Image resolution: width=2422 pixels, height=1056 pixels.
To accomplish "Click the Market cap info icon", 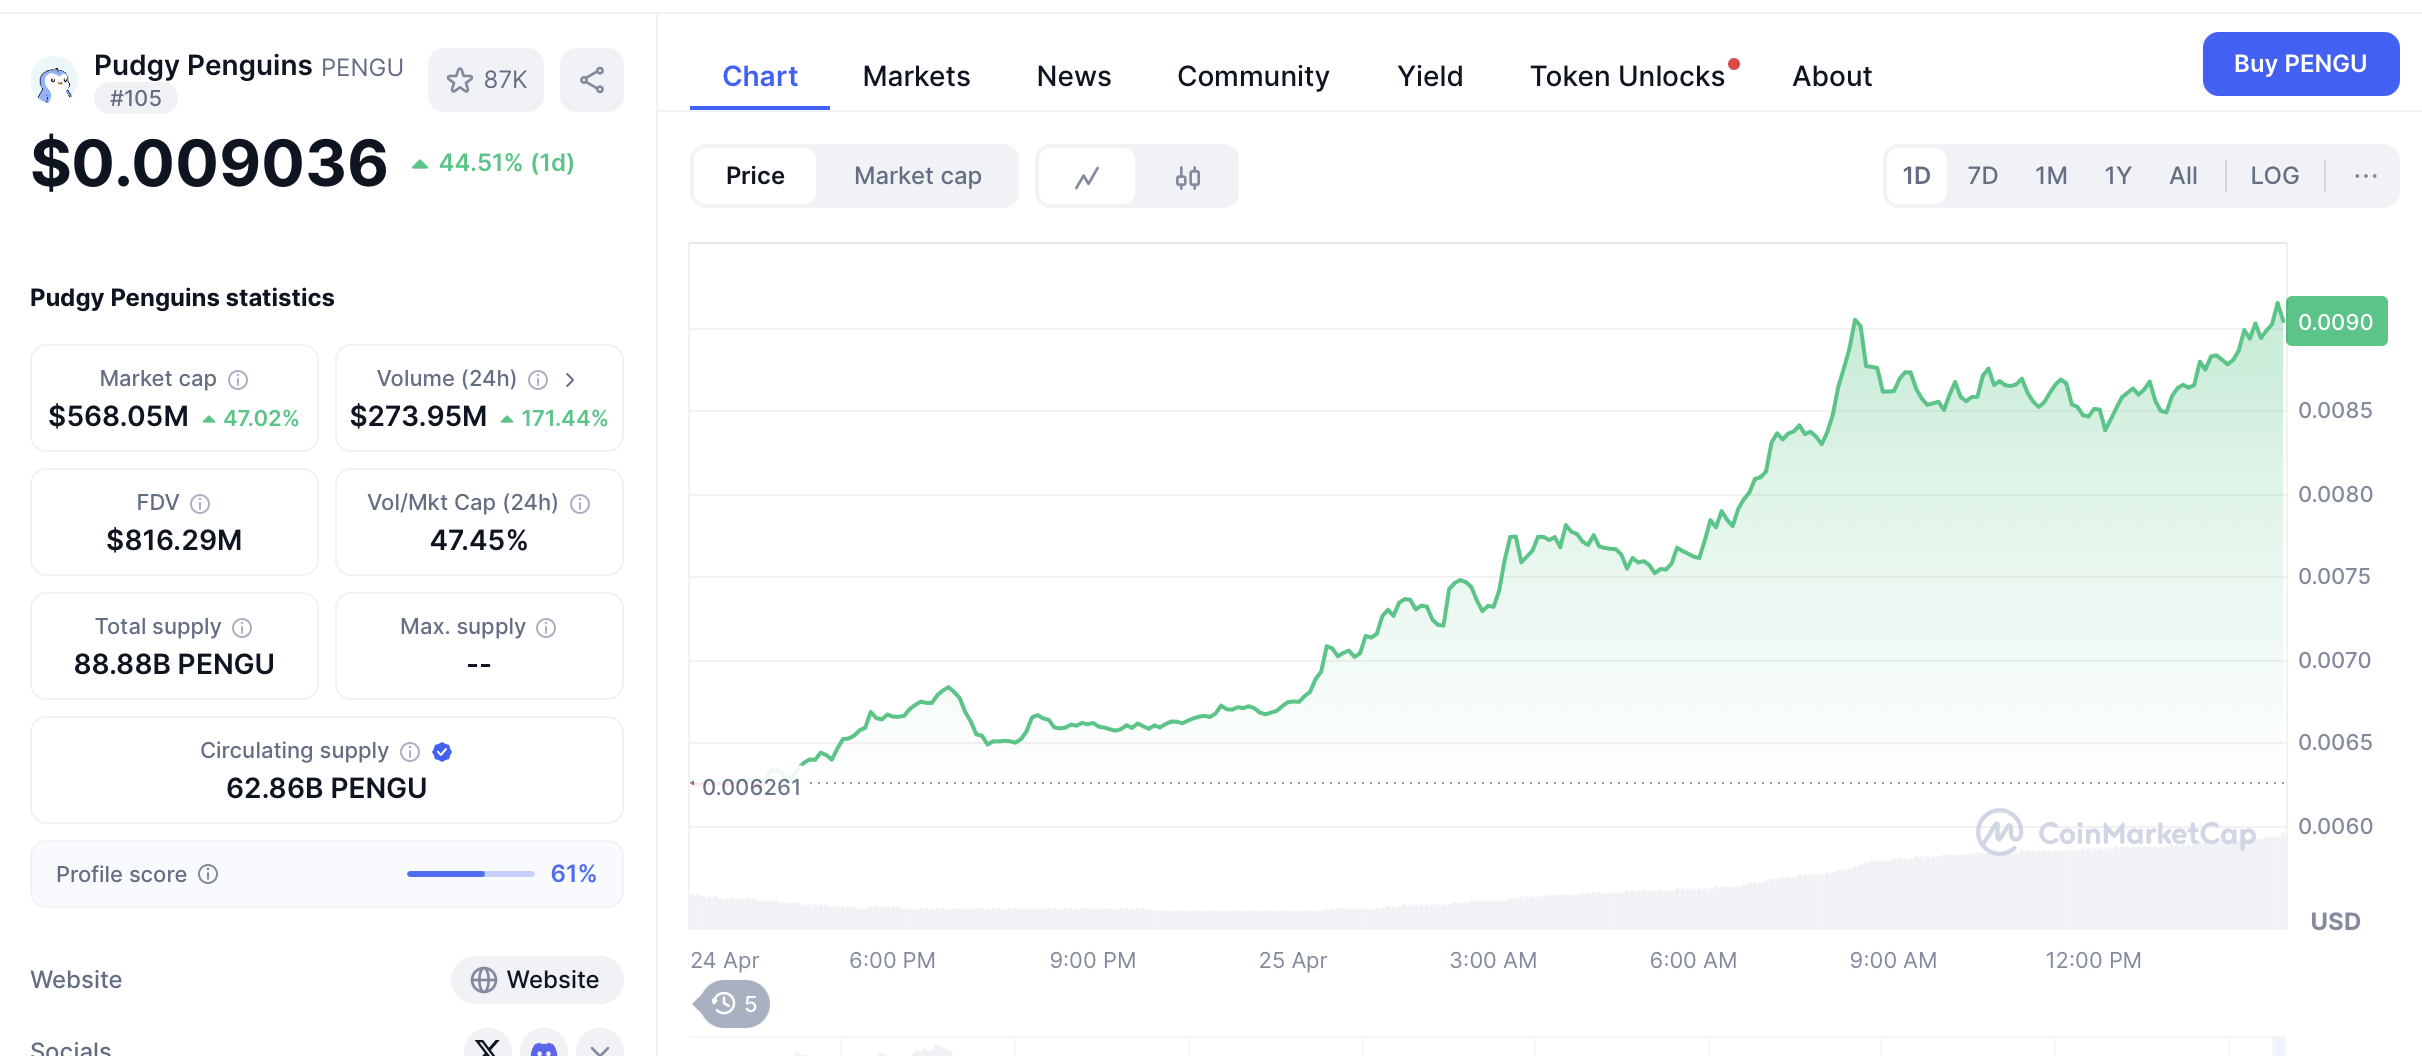I will [x=238, y=380].
